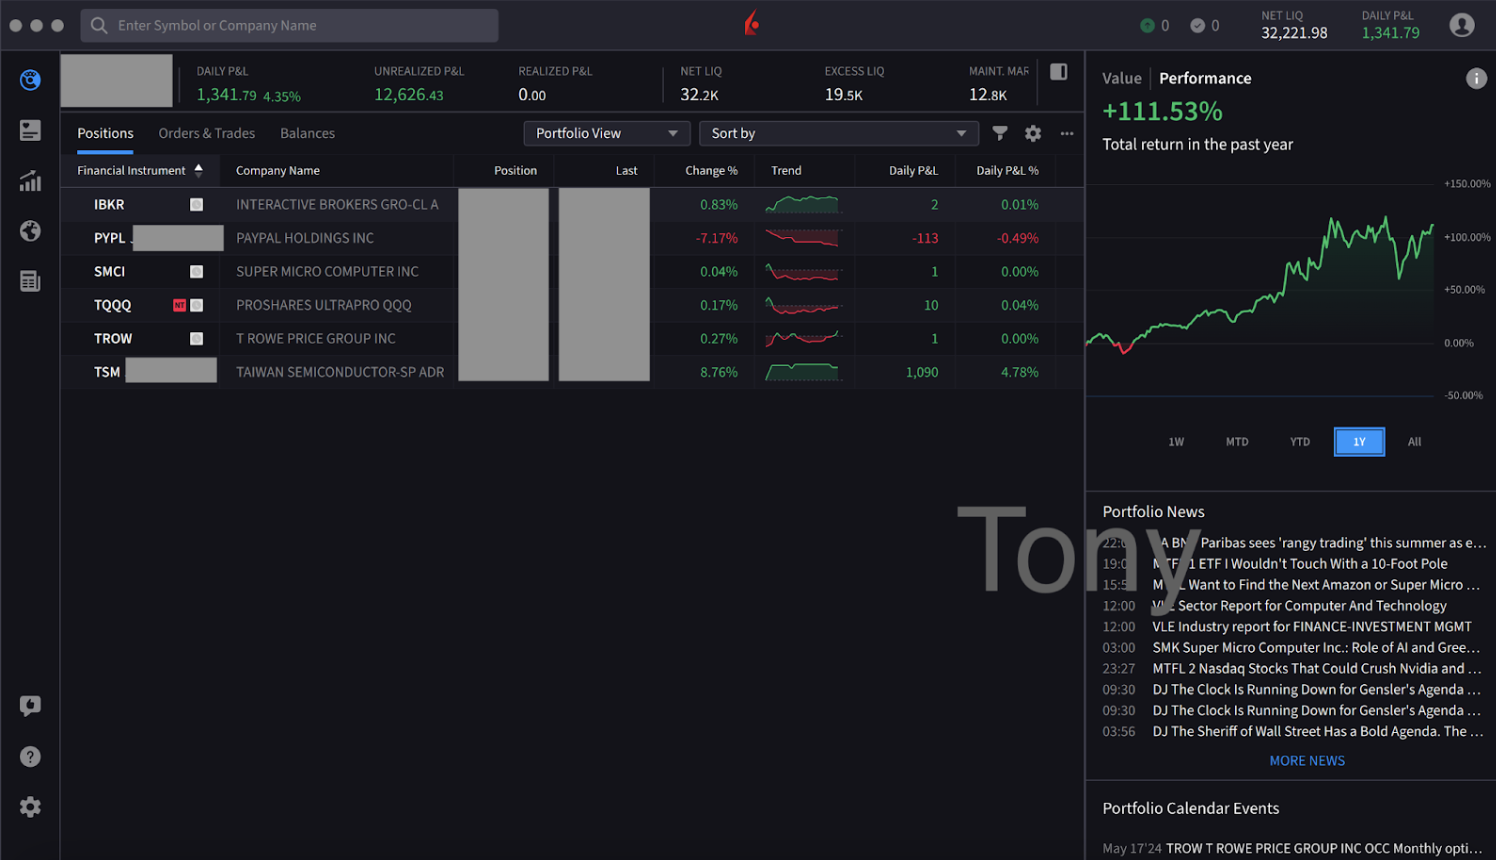Expand the Sort by dropdown
The width and height of the screenshot is (1496, 860).
click(838, 133)
